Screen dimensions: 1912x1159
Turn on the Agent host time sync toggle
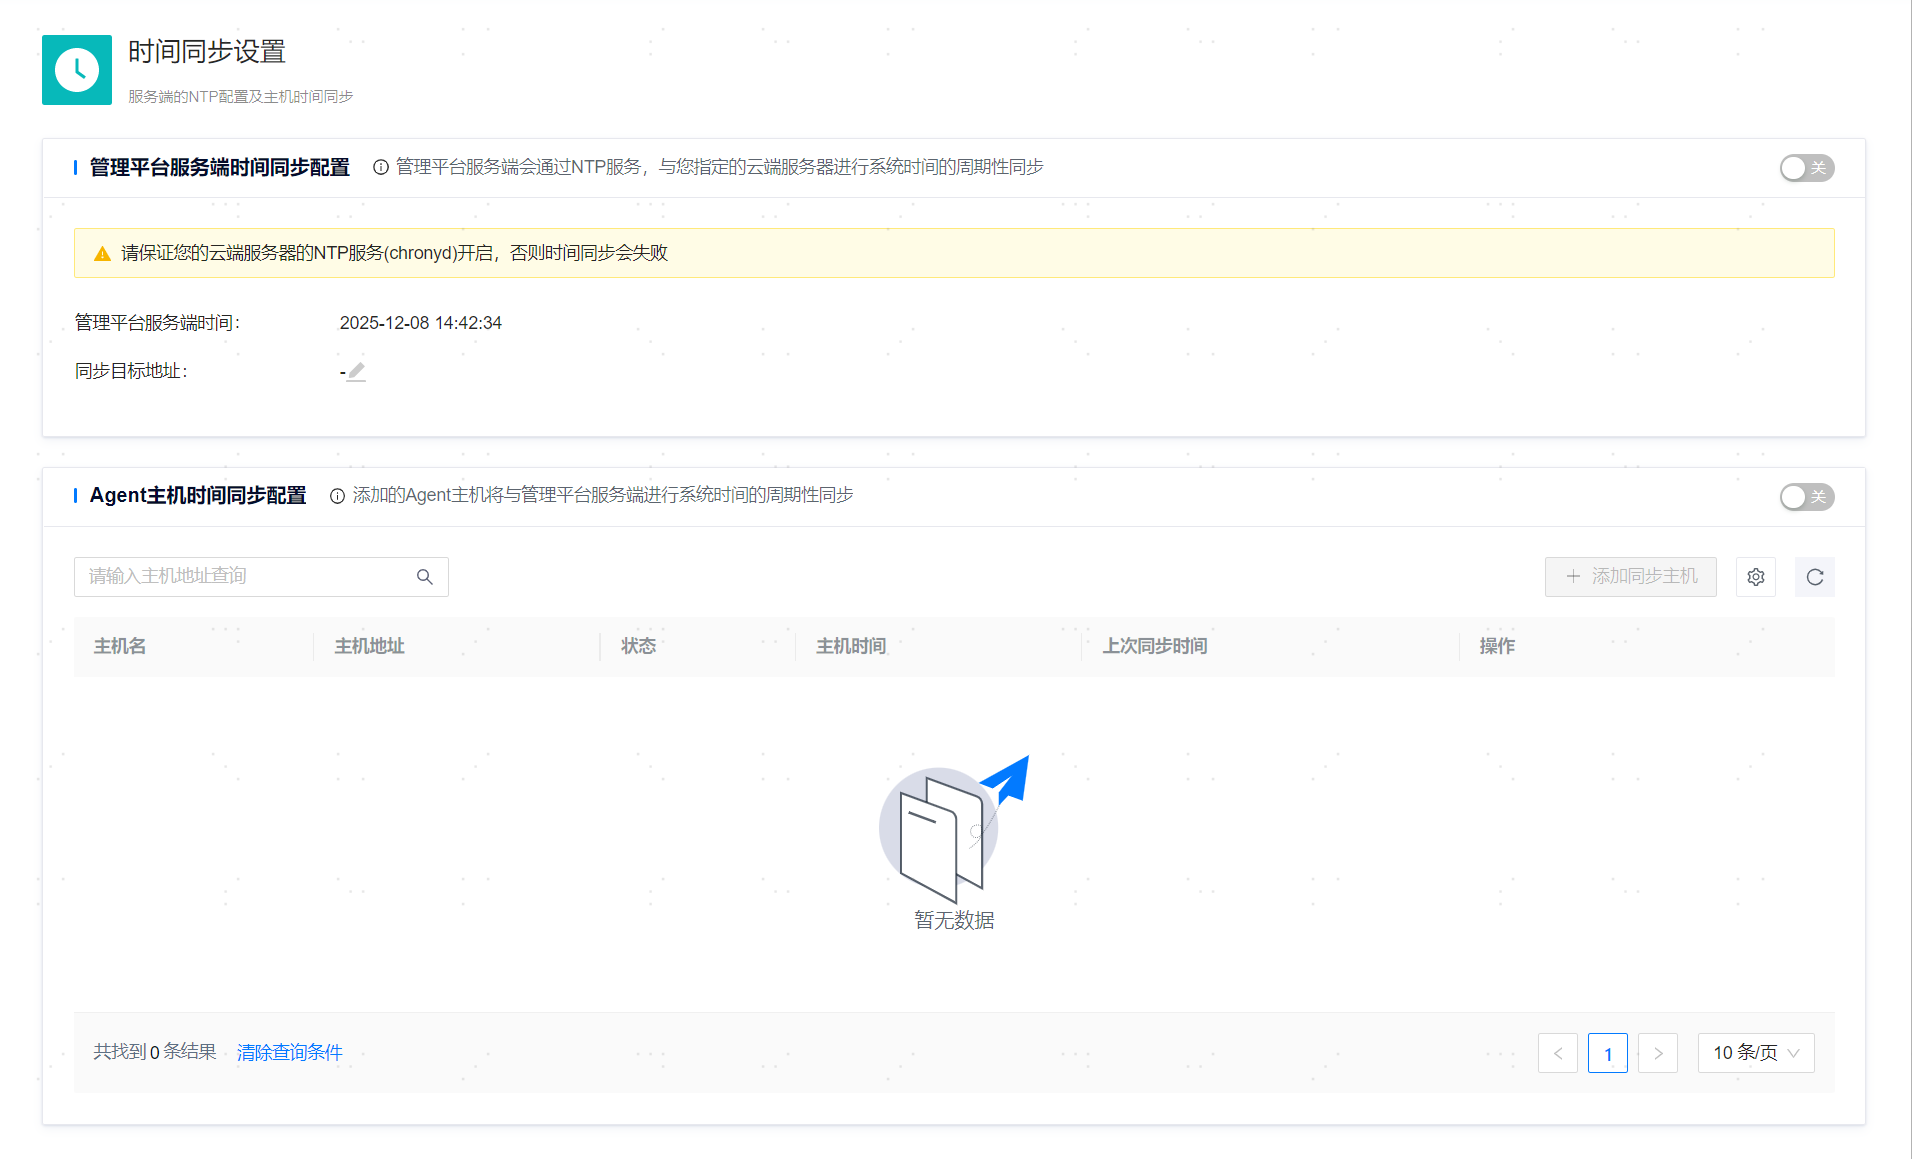[1806, 497]
